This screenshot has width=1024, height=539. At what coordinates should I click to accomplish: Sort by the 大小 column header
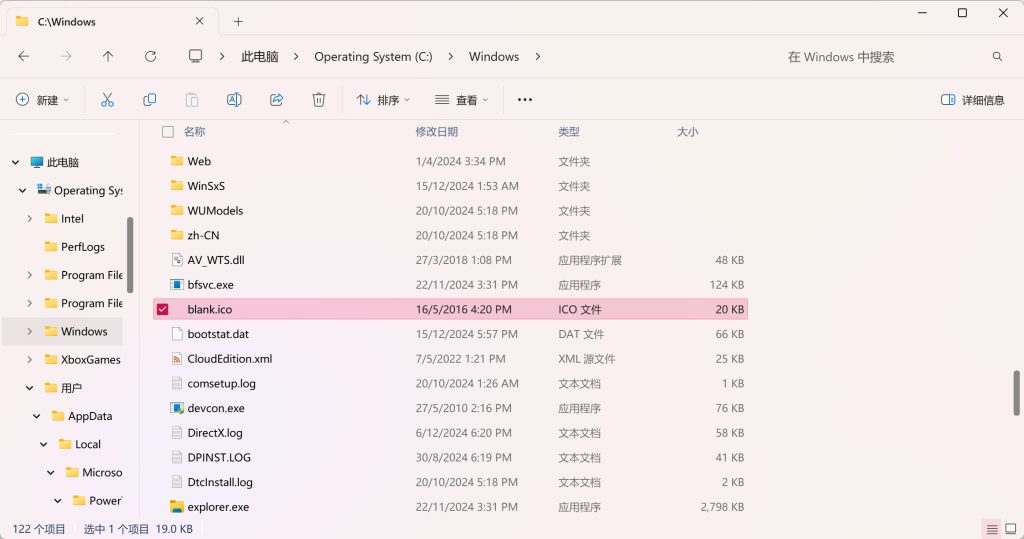(x=687, y=132)
